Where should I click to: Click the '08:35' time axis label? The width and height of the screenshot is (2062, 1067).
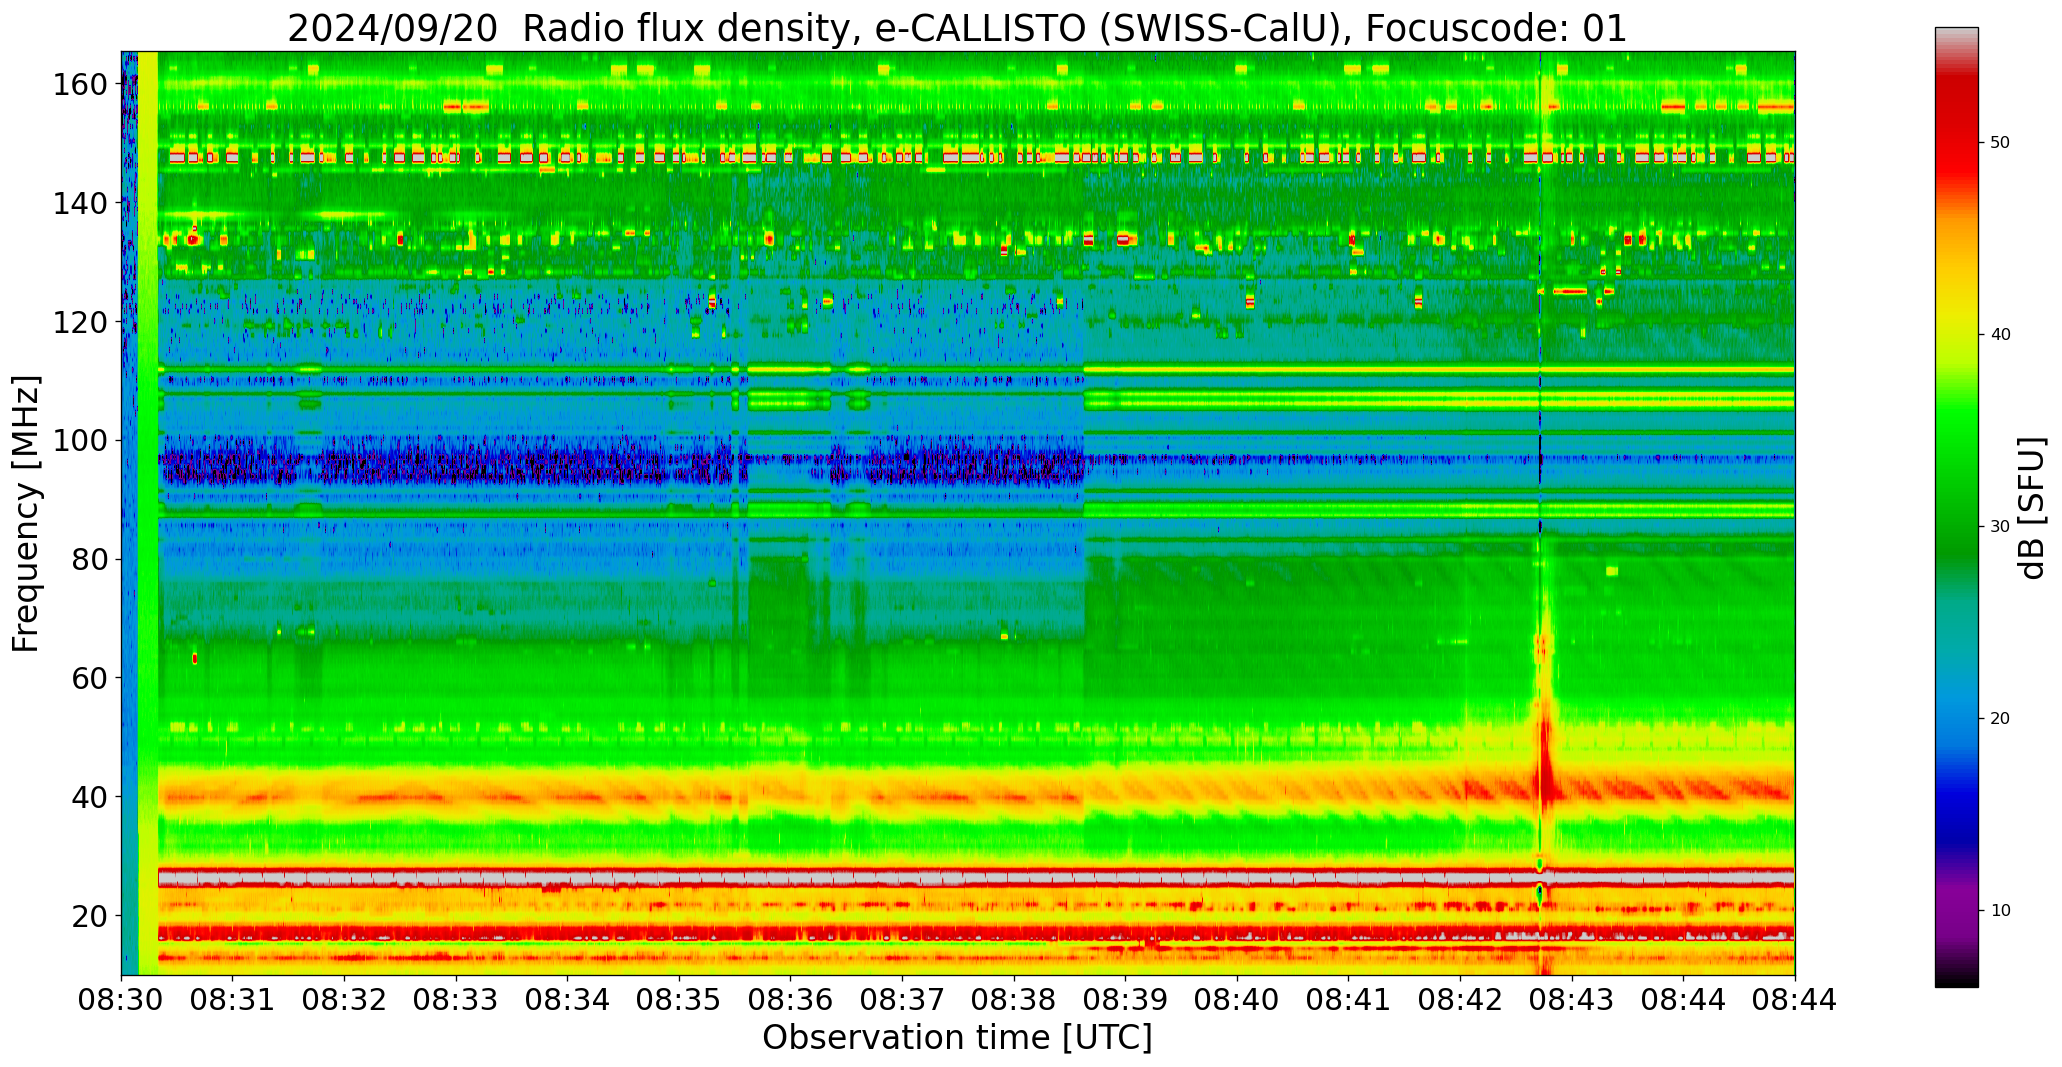[x=679, y=1000]
